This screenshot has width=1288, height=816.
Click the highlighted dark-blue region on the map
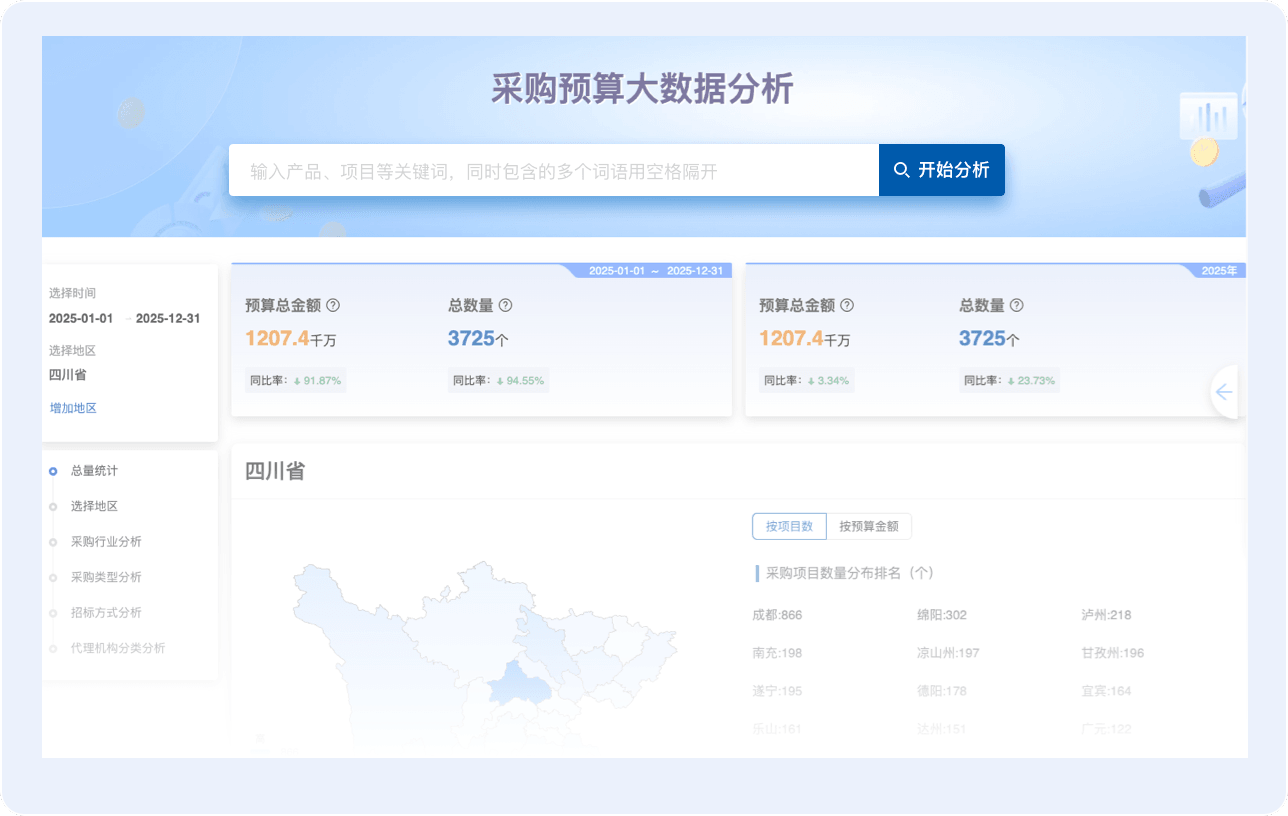522,686
